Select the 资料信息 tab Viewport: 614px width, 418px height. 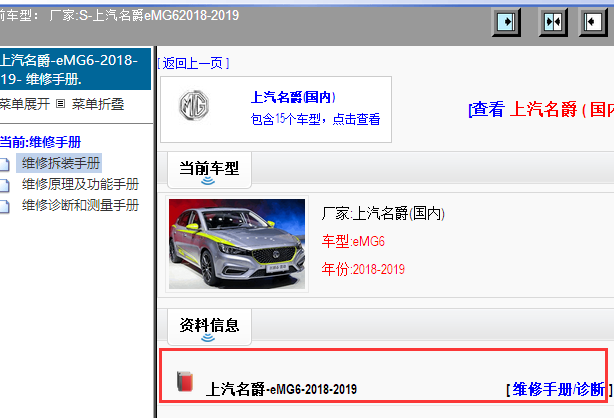pyautogui.click(x=209, y=327)
